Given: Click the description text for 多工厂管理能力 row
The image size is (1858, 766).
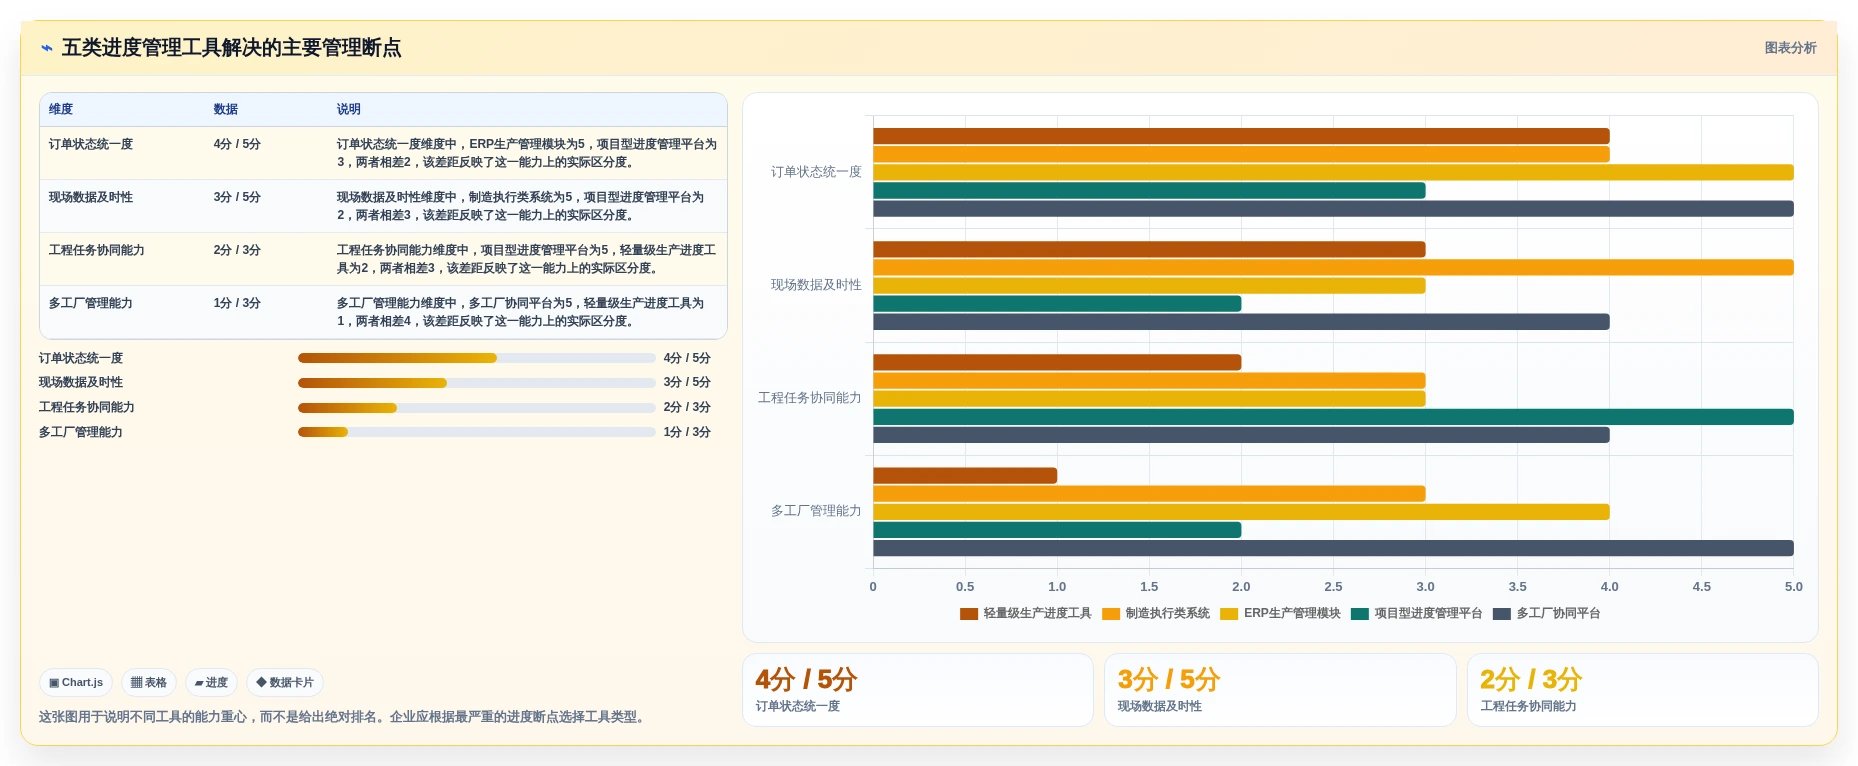Looking at the screenshot, I should (x=521, y=312).
